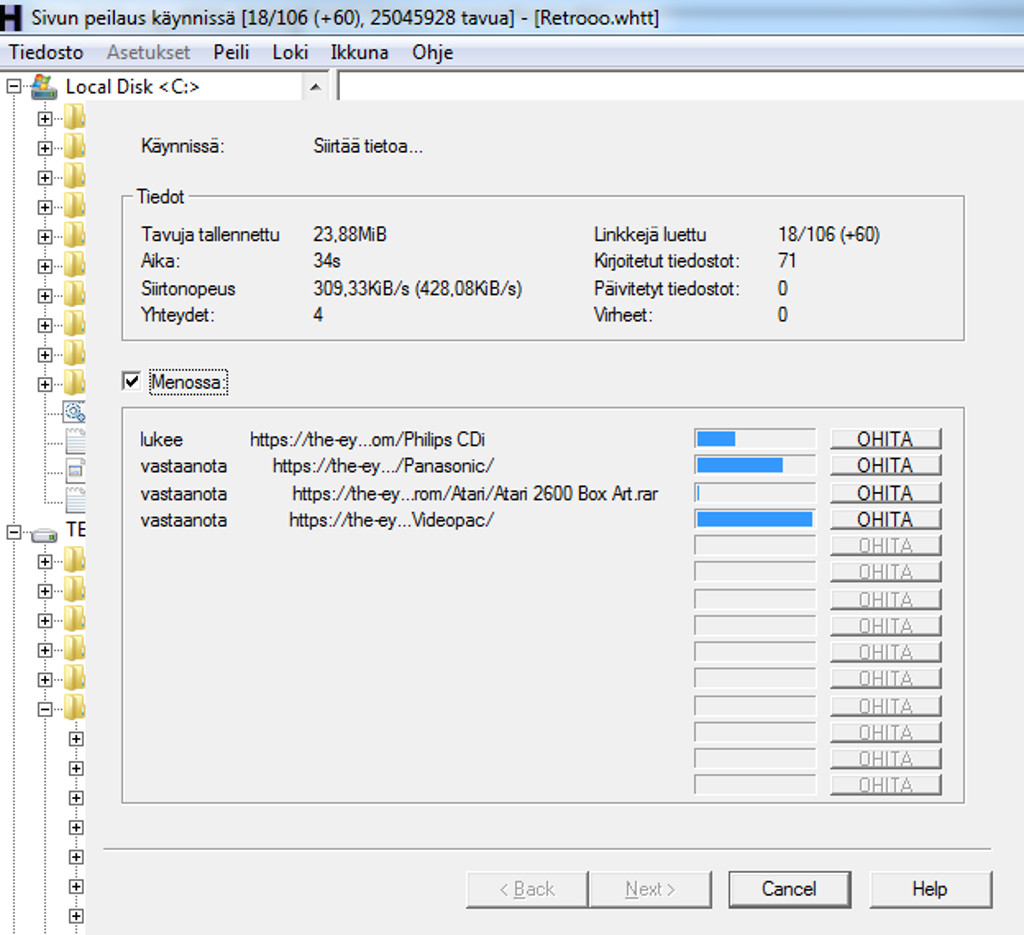Open the Loki menu
The height and width of the screenshot is (935, 1024).
pos(290,52)
